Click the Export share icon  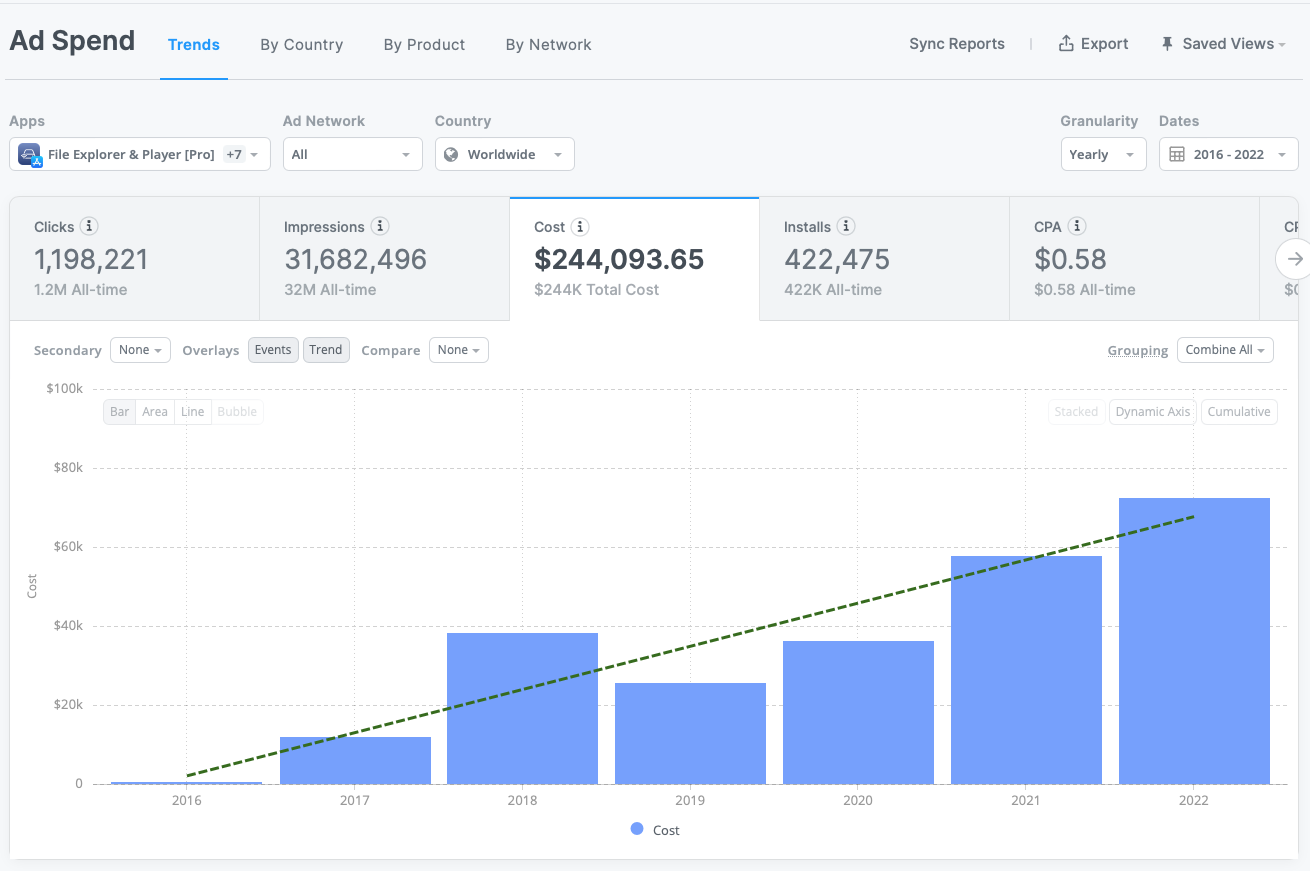click(x=1066, y=44)
